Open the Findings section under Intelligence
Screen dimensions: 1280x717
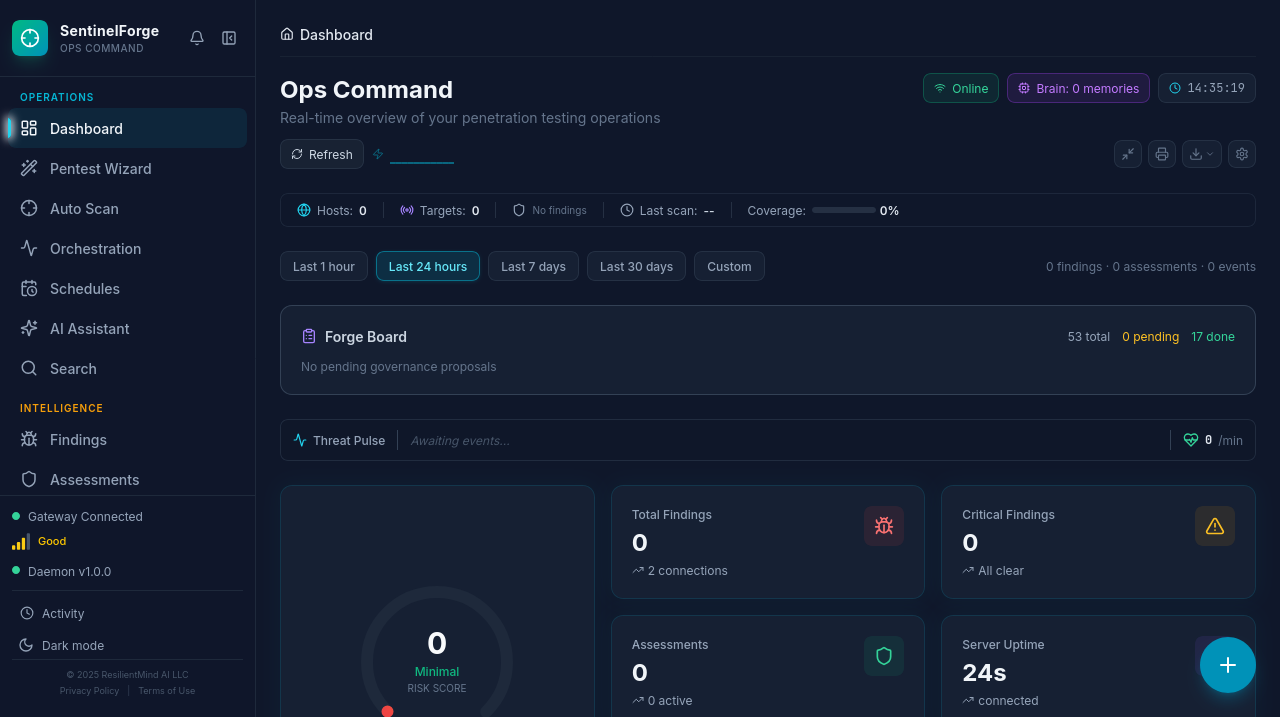coord(78,440)
